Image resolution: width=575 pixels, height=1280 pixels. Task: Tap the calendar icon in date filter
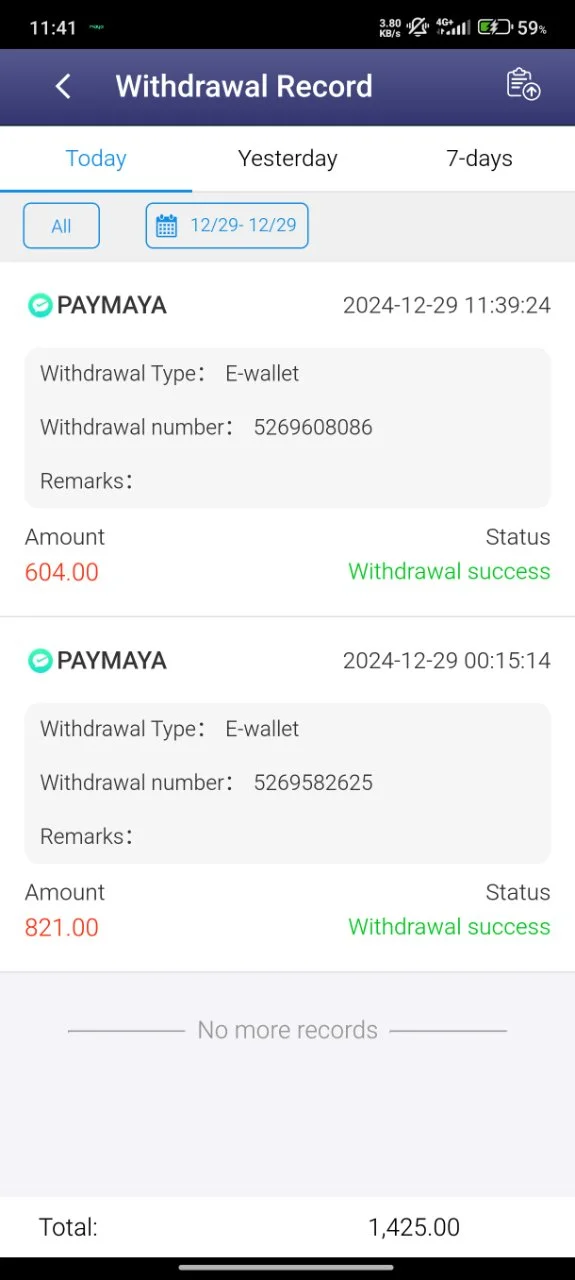pyautogui.click(x=167, y=225)
